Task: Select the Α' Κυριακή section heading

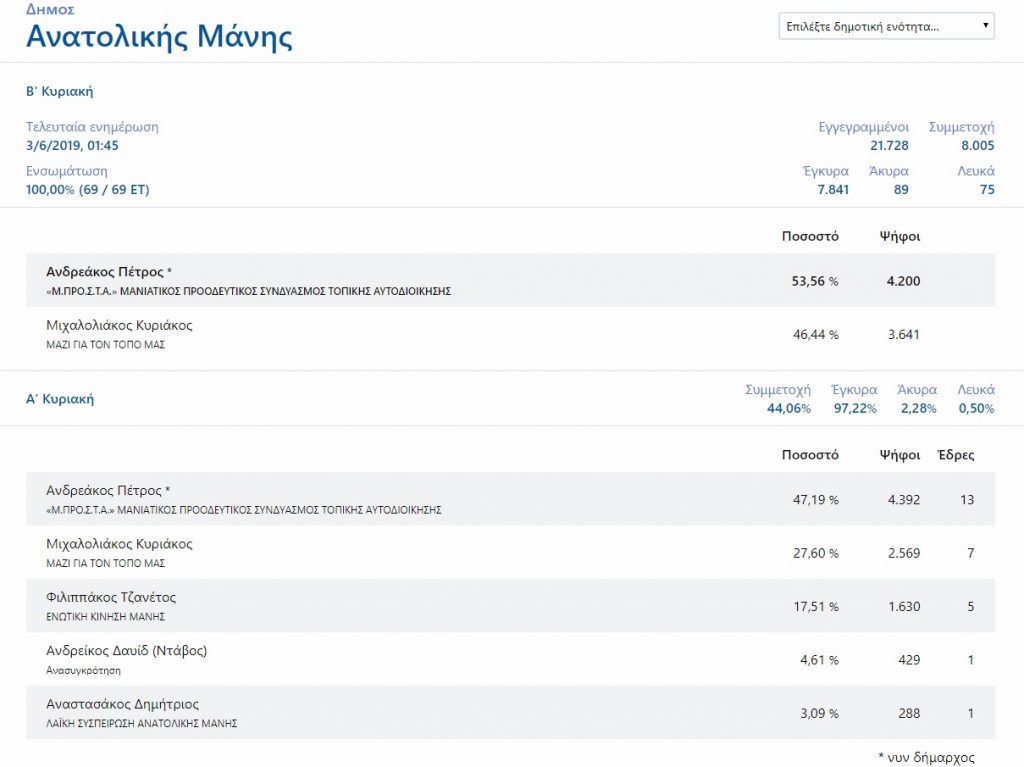Action: tap(59, 398)
